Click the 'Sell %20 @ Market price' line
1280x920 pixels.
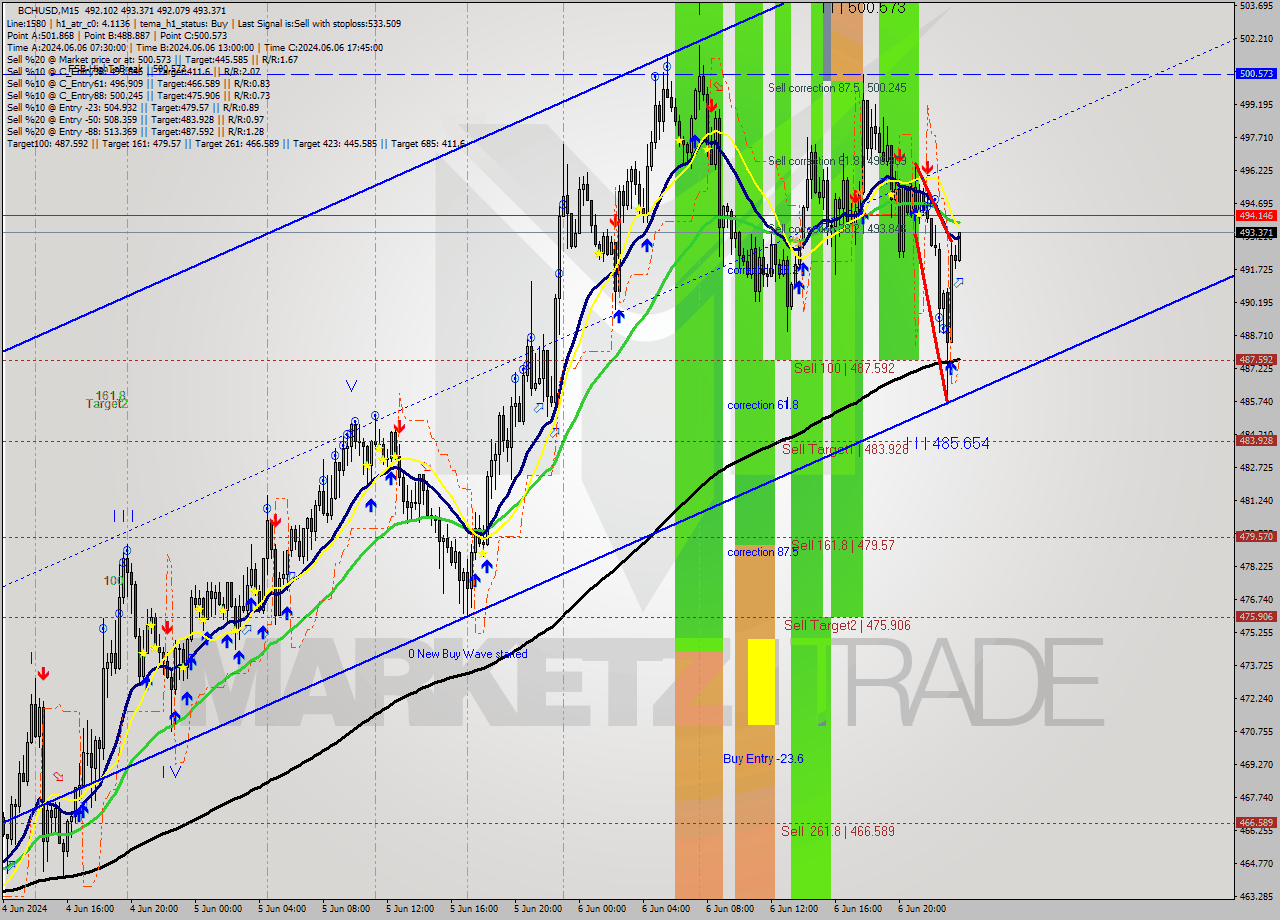(151, 59)
